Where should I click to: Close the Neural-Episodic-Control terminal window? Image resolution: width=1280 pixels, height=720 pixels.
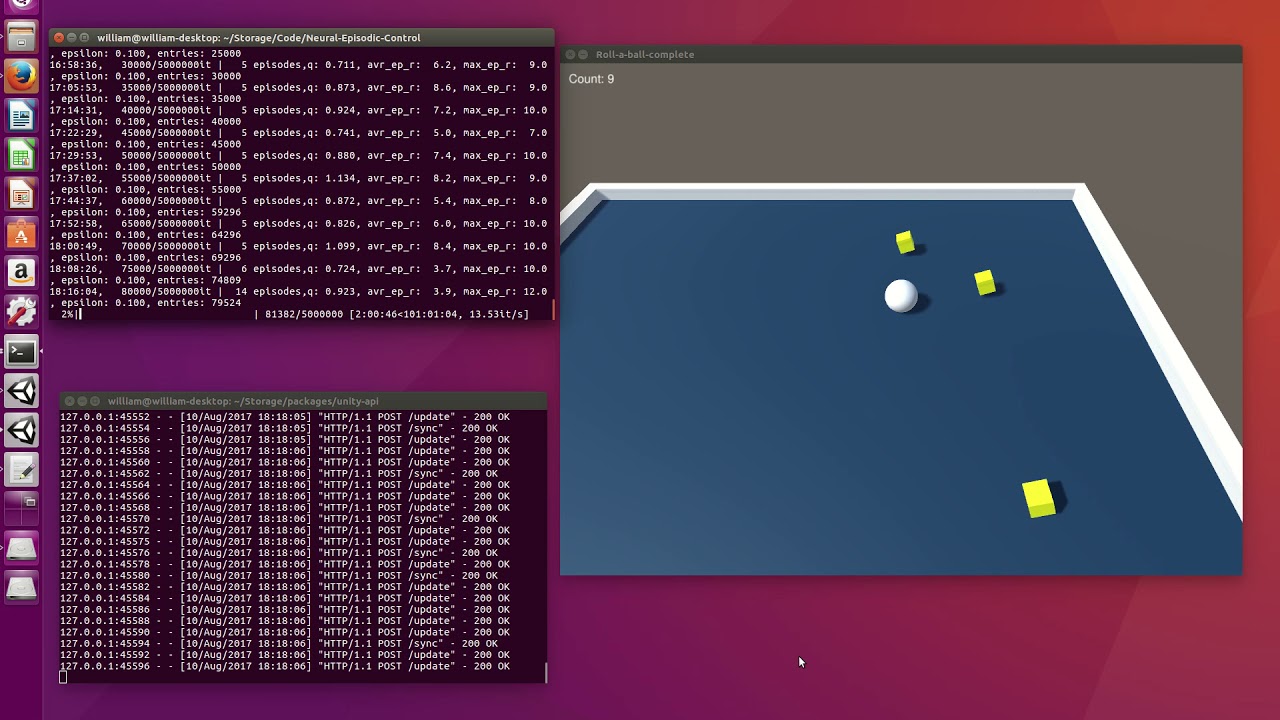pyautogui.click(x=58, y=38)
